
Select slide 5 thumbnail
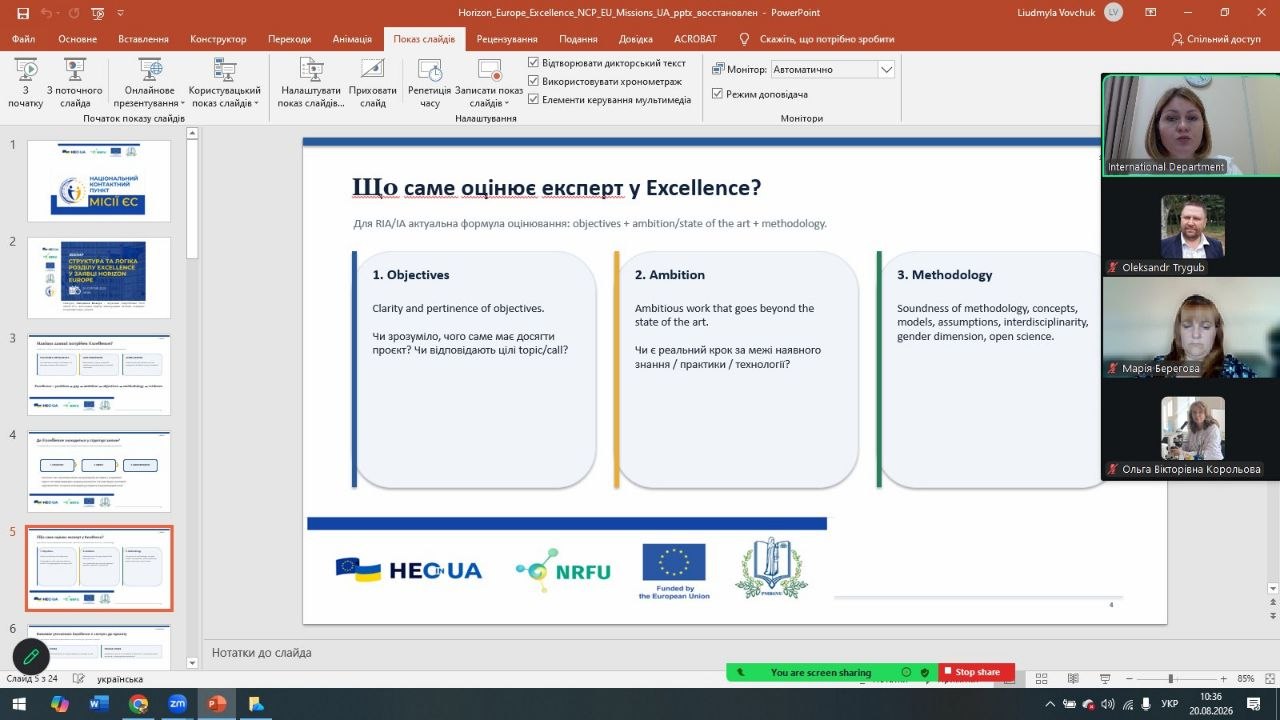(99, 568)
